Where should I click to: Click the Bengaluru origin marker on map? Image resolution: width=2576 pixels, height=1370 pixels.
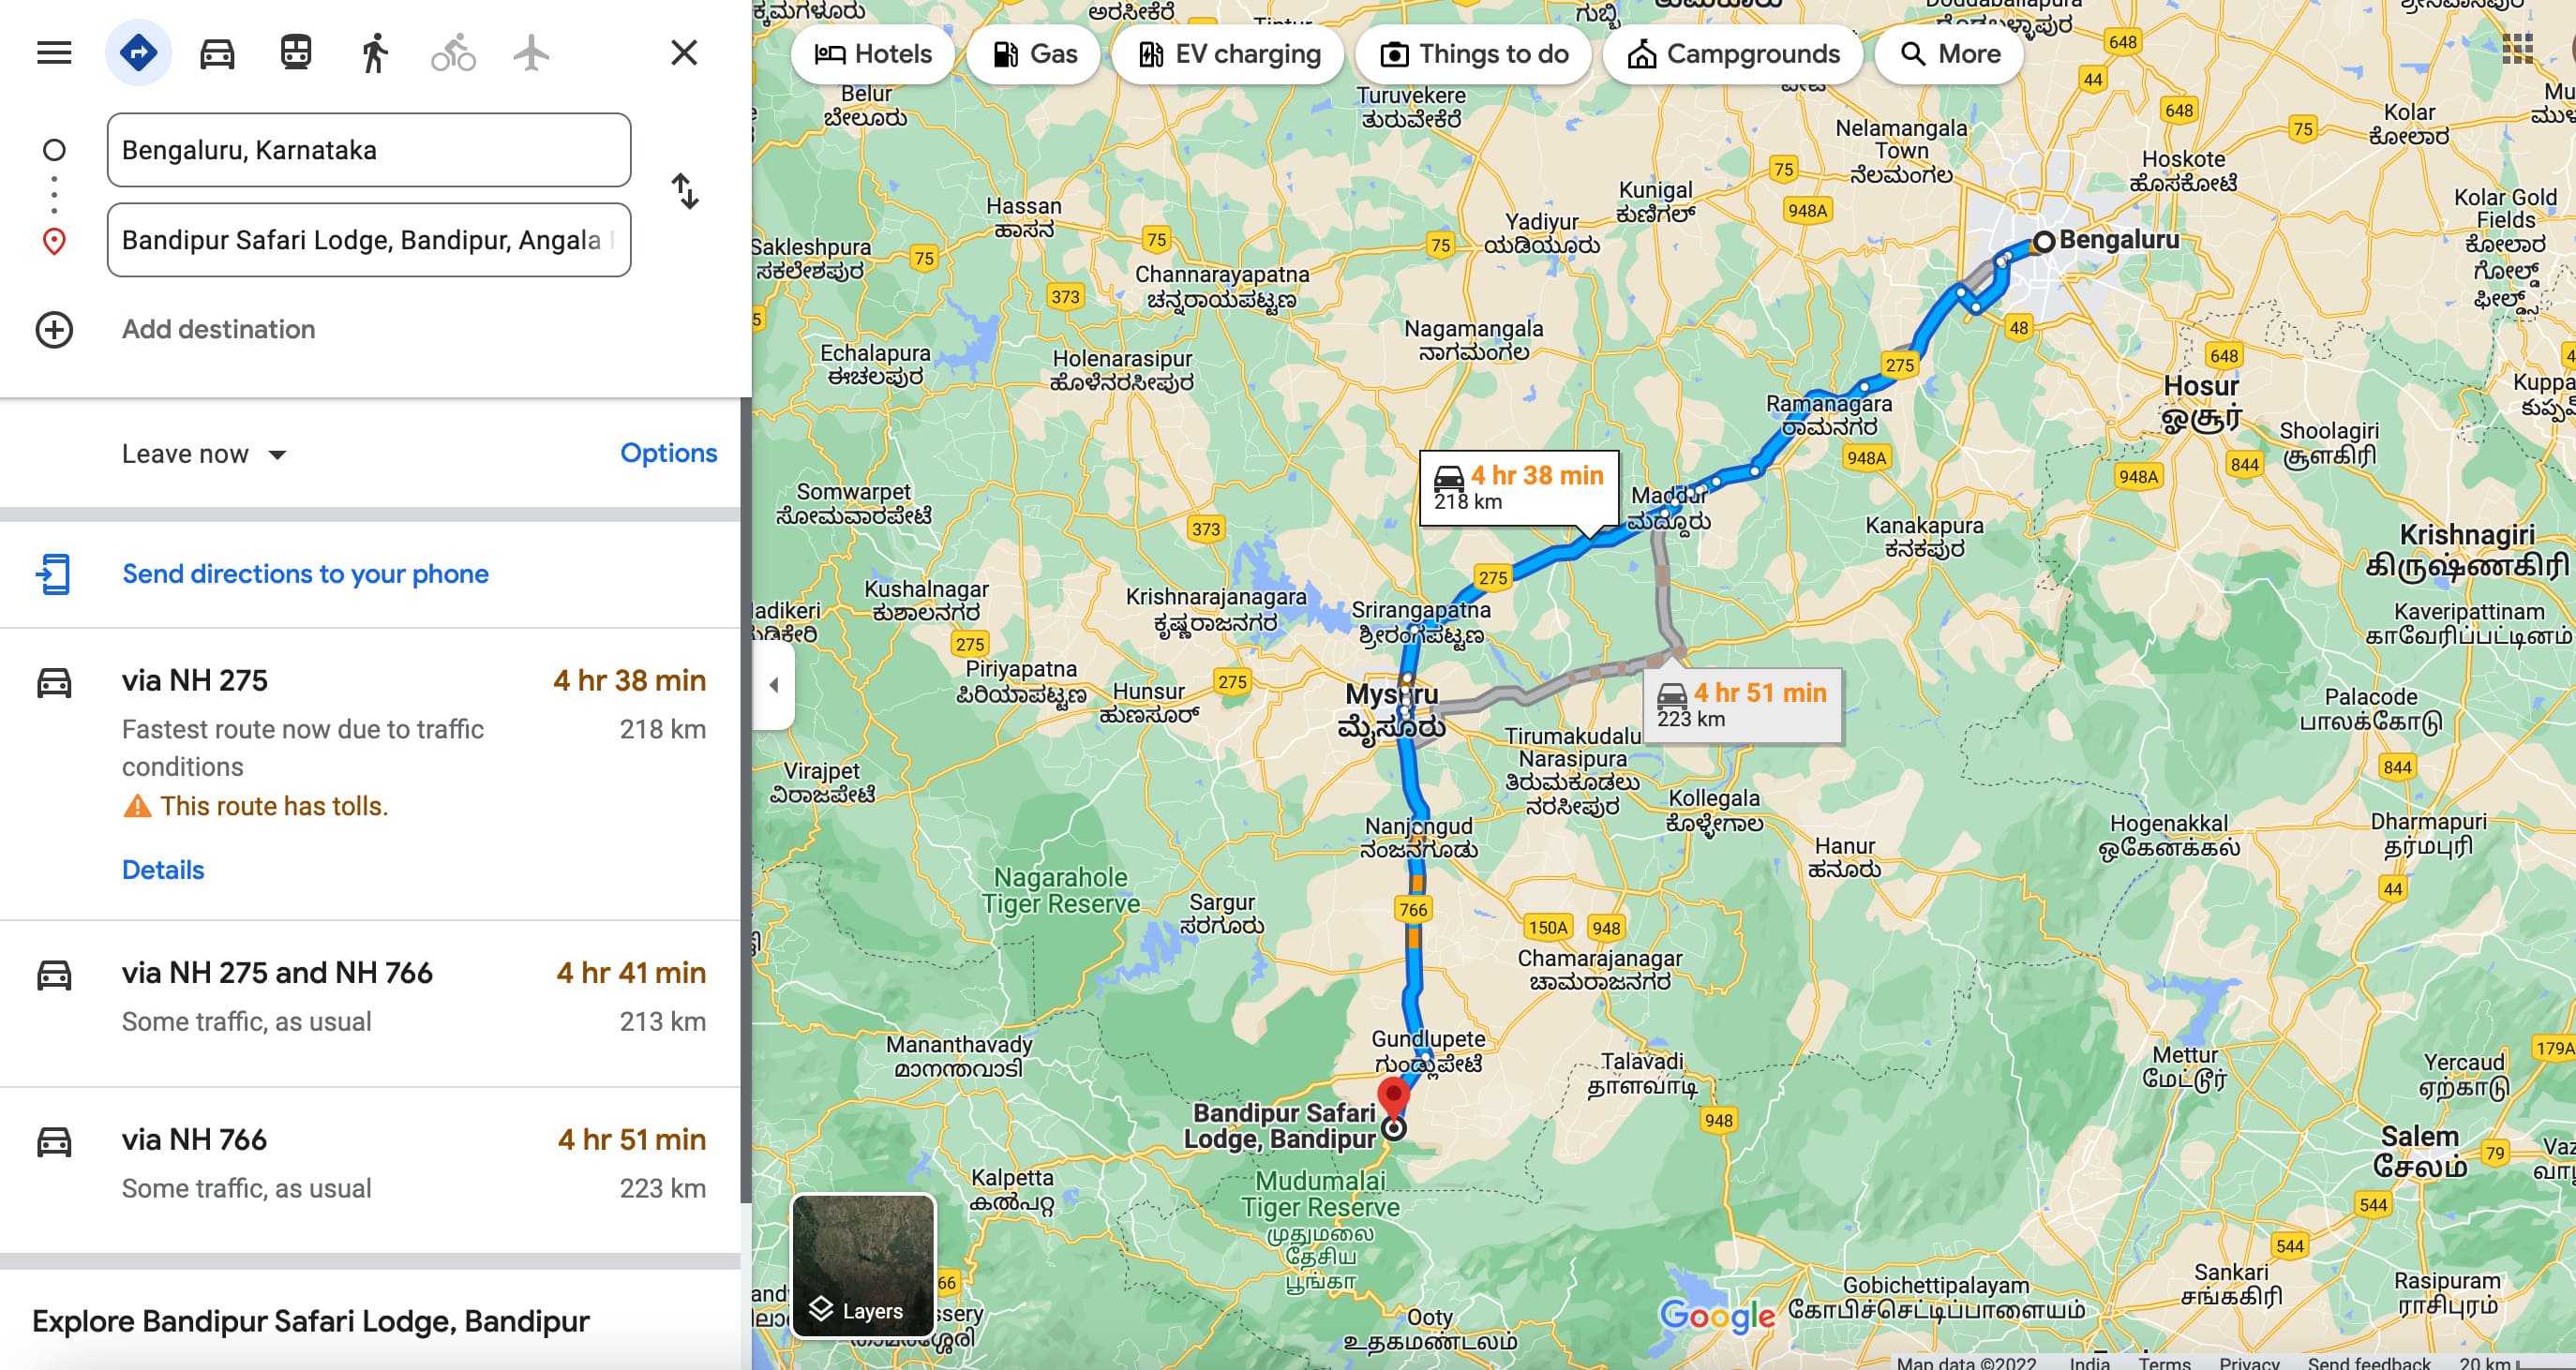point(2044,241)
